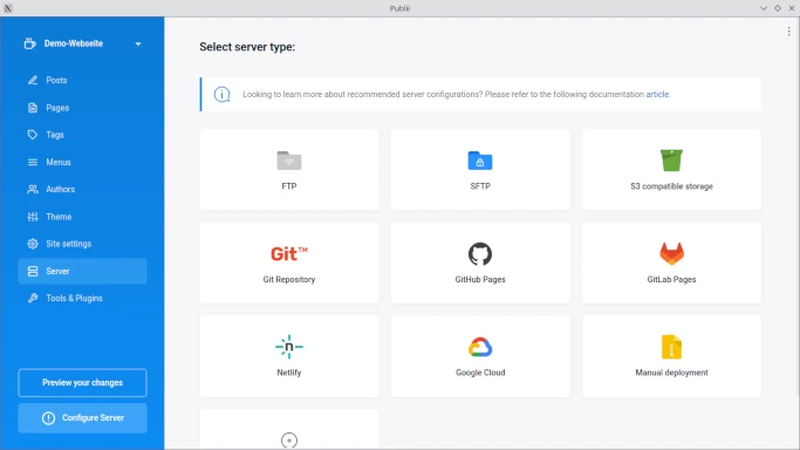This screenshot has height=450, width=800.
Task: Click the GitHub Pages label
Action: pos(480,280)
